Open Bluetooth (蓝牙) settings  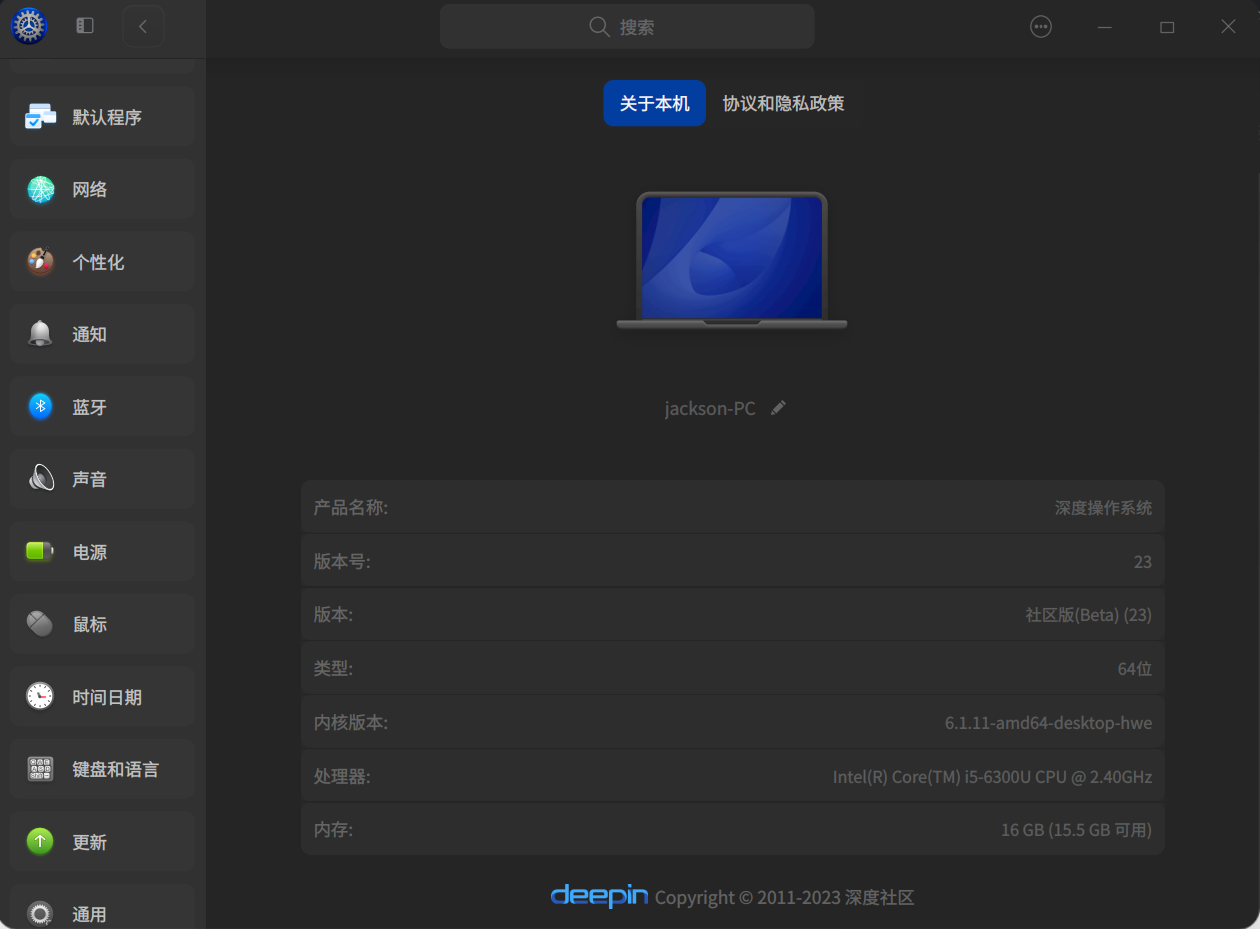(x=102, y=407)
